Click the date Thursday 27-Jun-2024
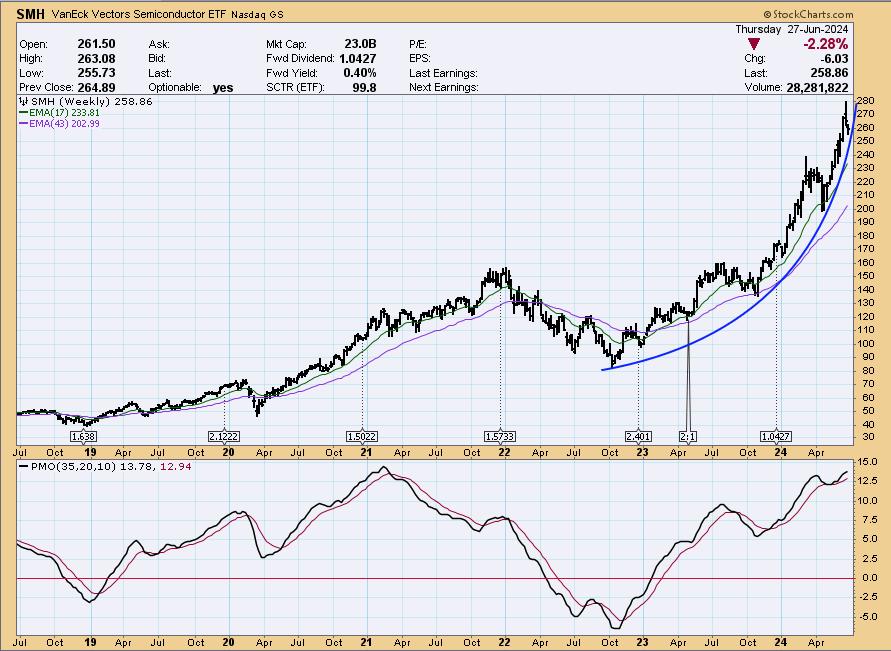Screen dimensions: 891x651 792,29
